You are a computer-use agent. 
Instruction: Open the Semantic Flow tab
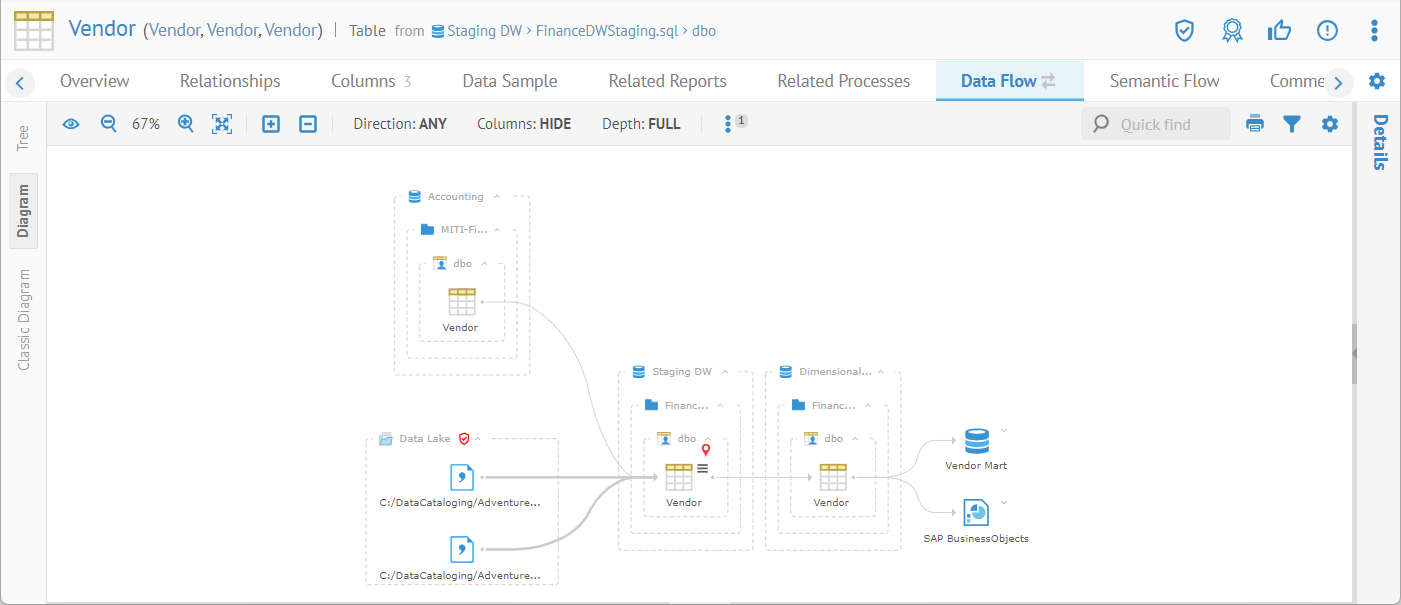pos(1164,81)
